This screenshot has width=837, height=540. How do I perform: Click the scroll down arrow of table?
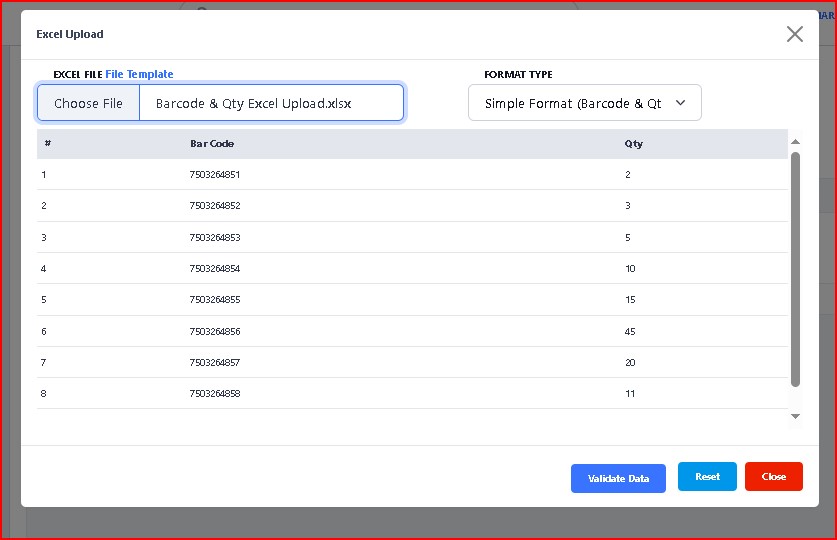coord(795,416)
